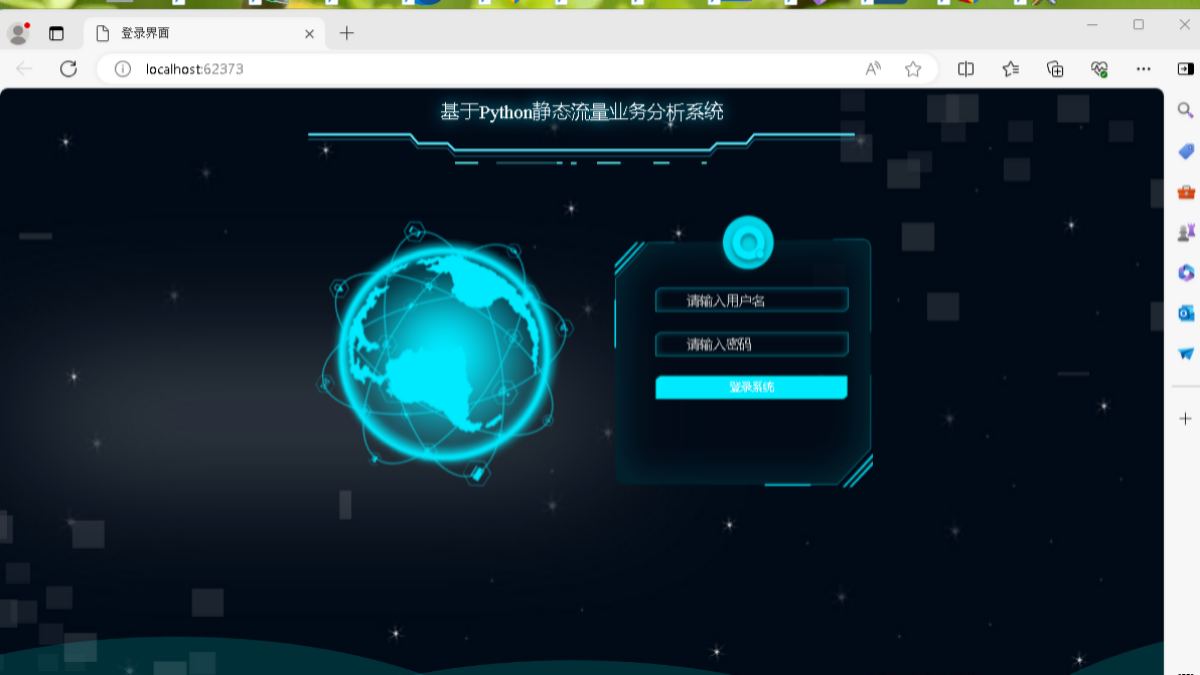Open Split screen view
1200x675 pixels.
point(965,69)
